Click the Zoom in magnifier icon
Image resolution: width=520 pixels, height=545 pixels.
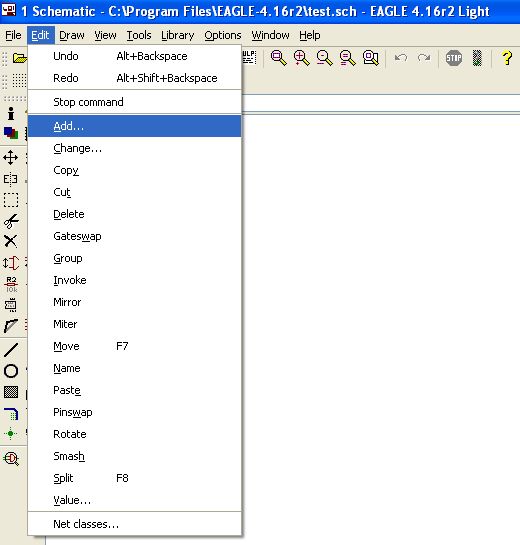click(x=301, y=58)
